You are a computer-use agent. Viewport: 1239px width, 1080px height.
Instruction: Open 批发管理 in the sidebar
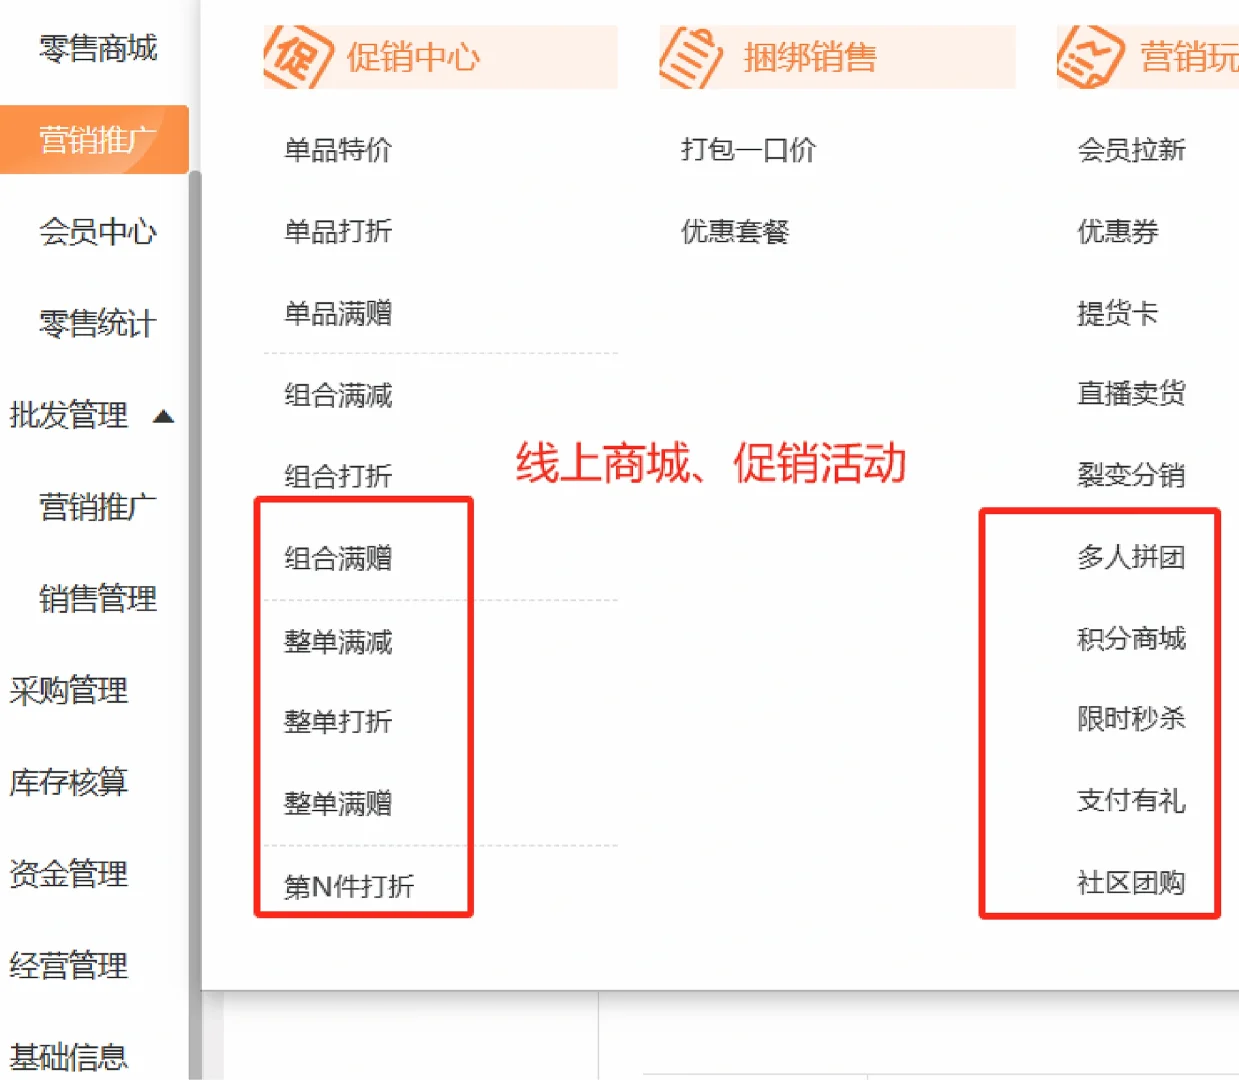68,415
